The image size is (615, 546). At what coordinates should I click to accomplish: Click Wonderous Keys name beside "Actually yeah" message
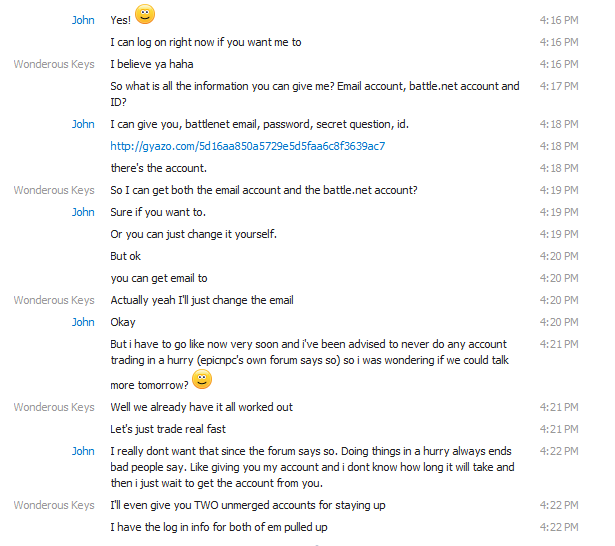point(54,300)
